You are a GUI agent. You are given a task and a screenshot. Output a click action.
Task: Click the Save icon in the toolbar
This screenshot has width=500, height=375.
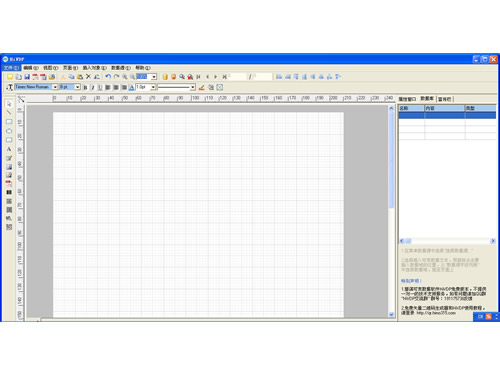(x=27, y=77)
